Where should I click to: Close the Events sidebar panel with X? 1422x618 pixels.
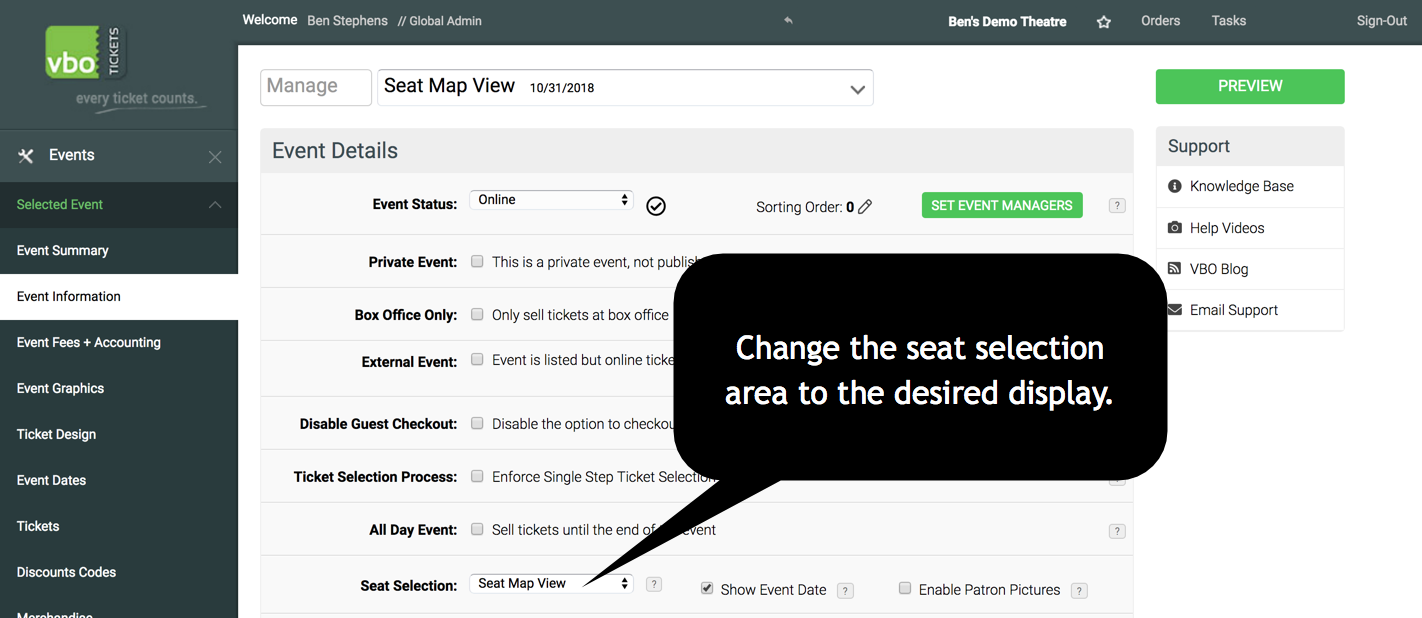click(x=215, y=157)
